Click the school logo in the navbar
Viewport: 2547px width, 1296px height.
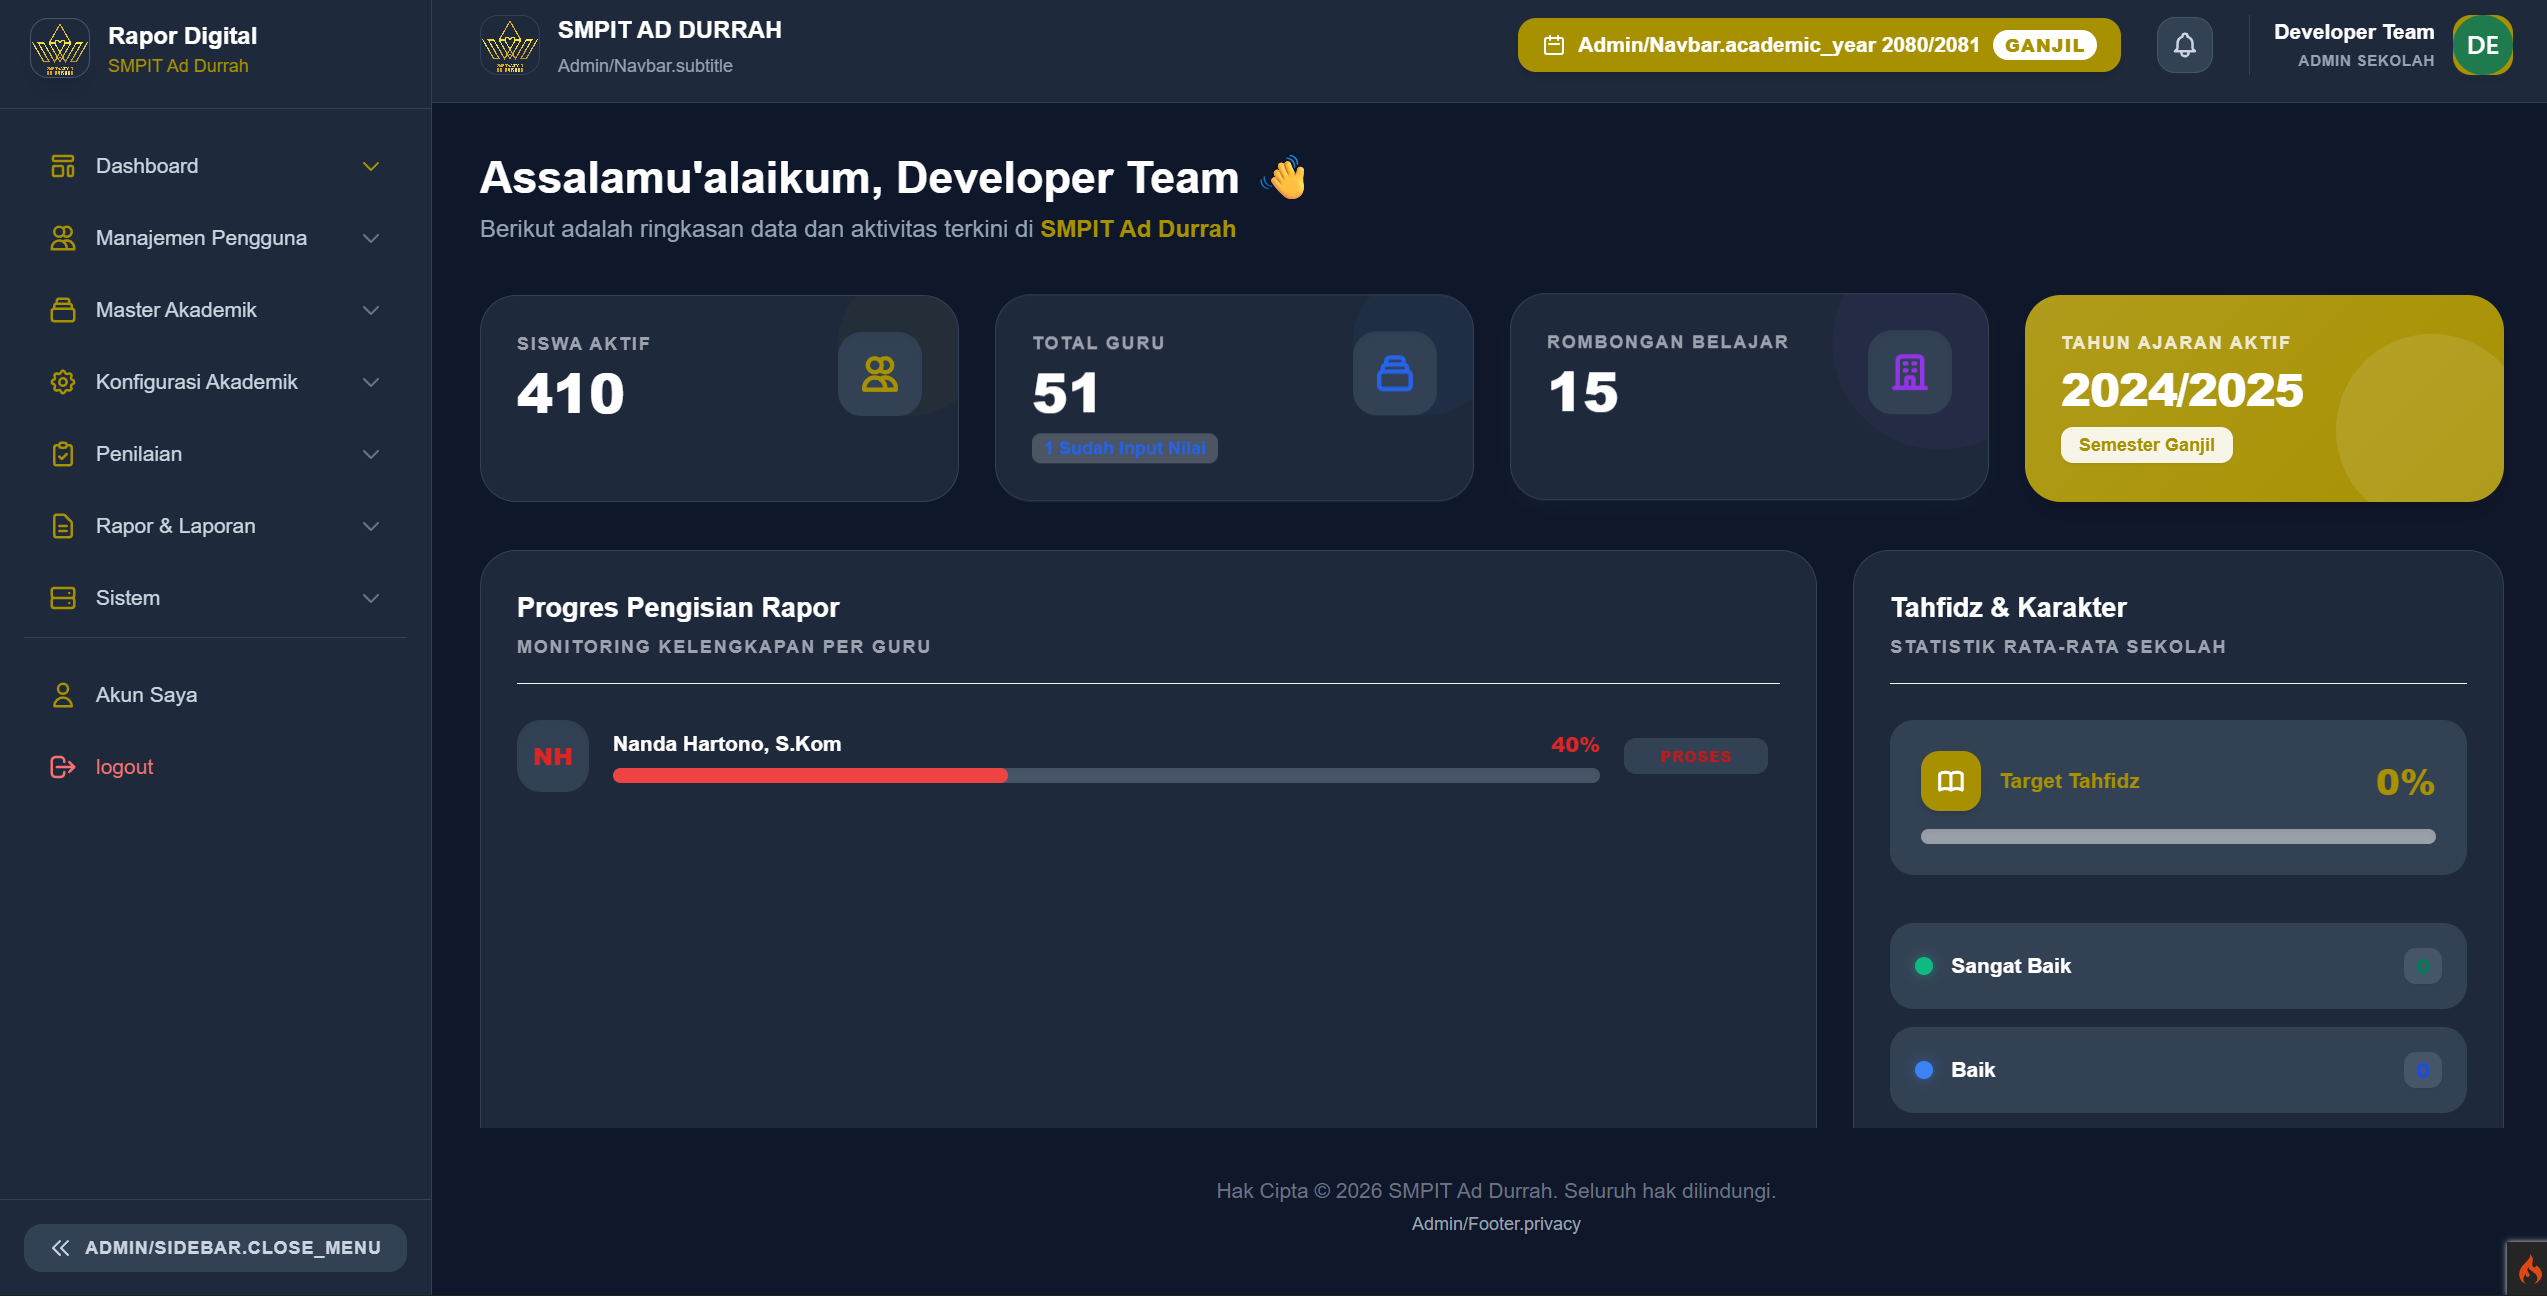pyautogui.click(x=510, y=45)
